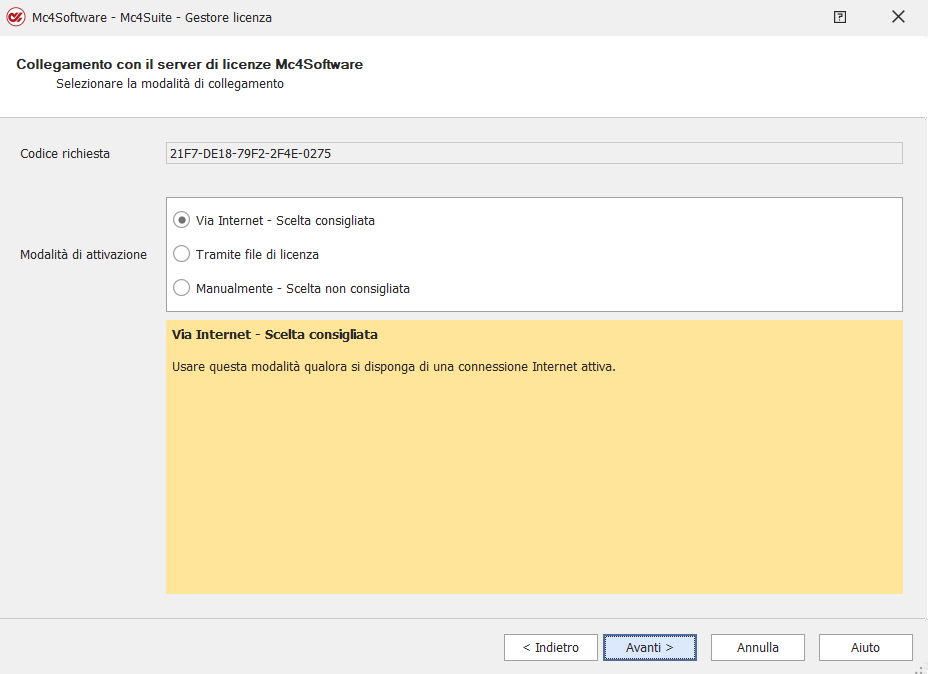
Task: Click the bold heading inside yellow panel
Action: (x=274, y=334)
